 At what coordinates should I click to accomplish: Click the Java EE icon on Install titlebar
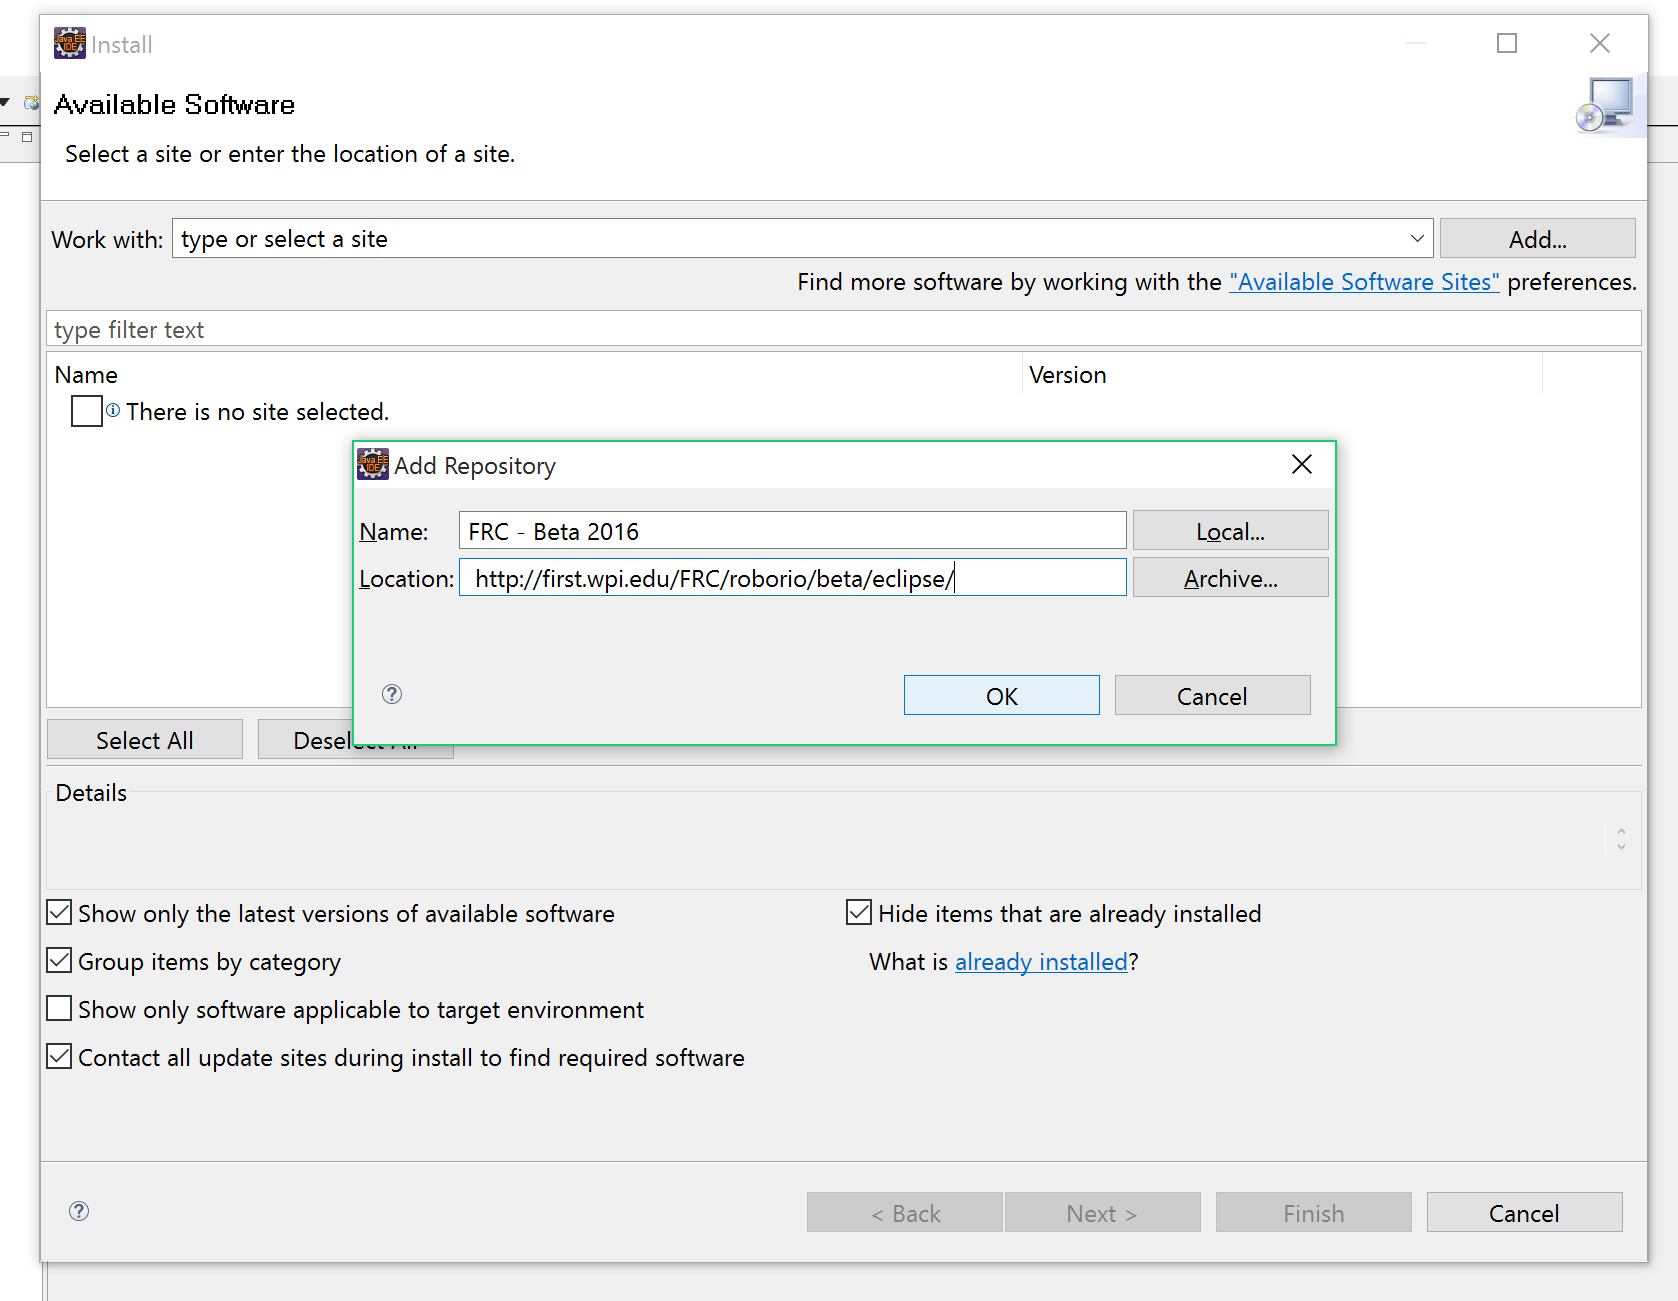coord(69,43)
